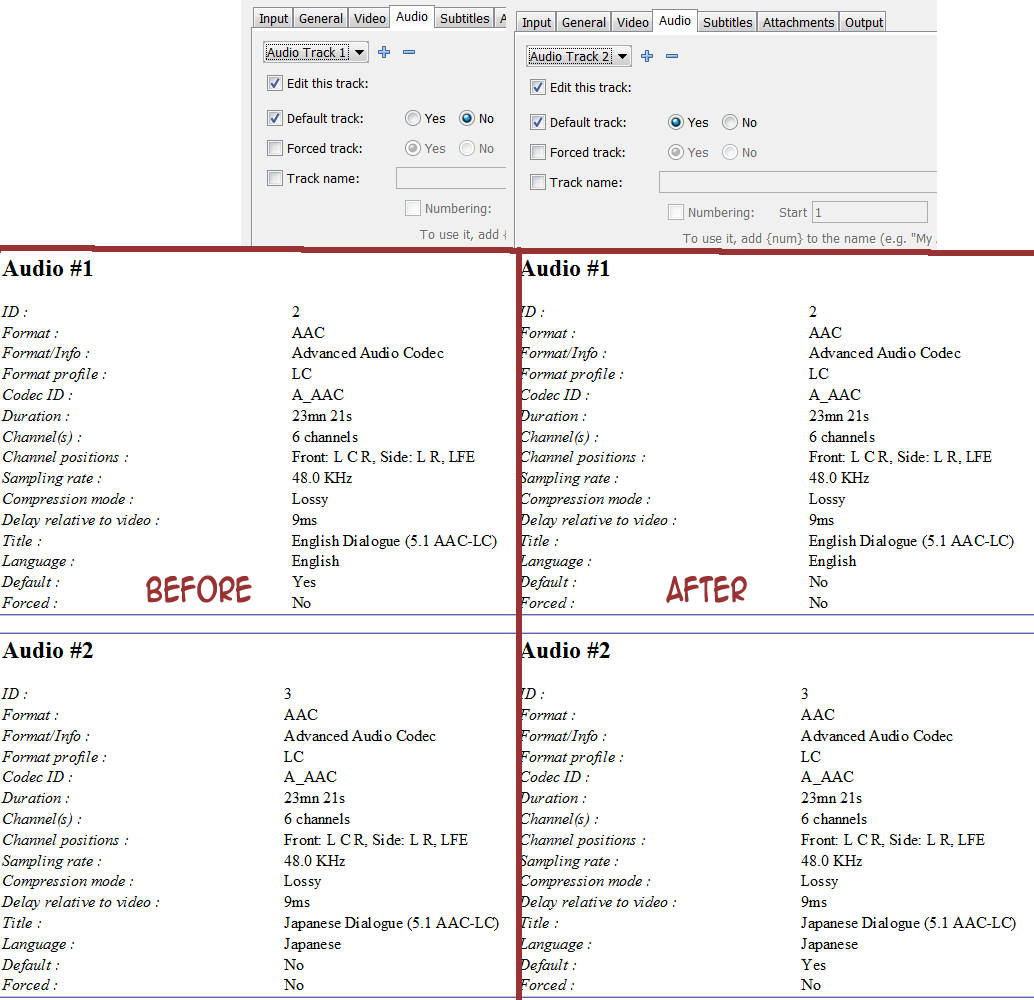This screenshot has height=1000, width=1034.
Task: Enable the 'Numbering' checkbox
Action: 675,211
